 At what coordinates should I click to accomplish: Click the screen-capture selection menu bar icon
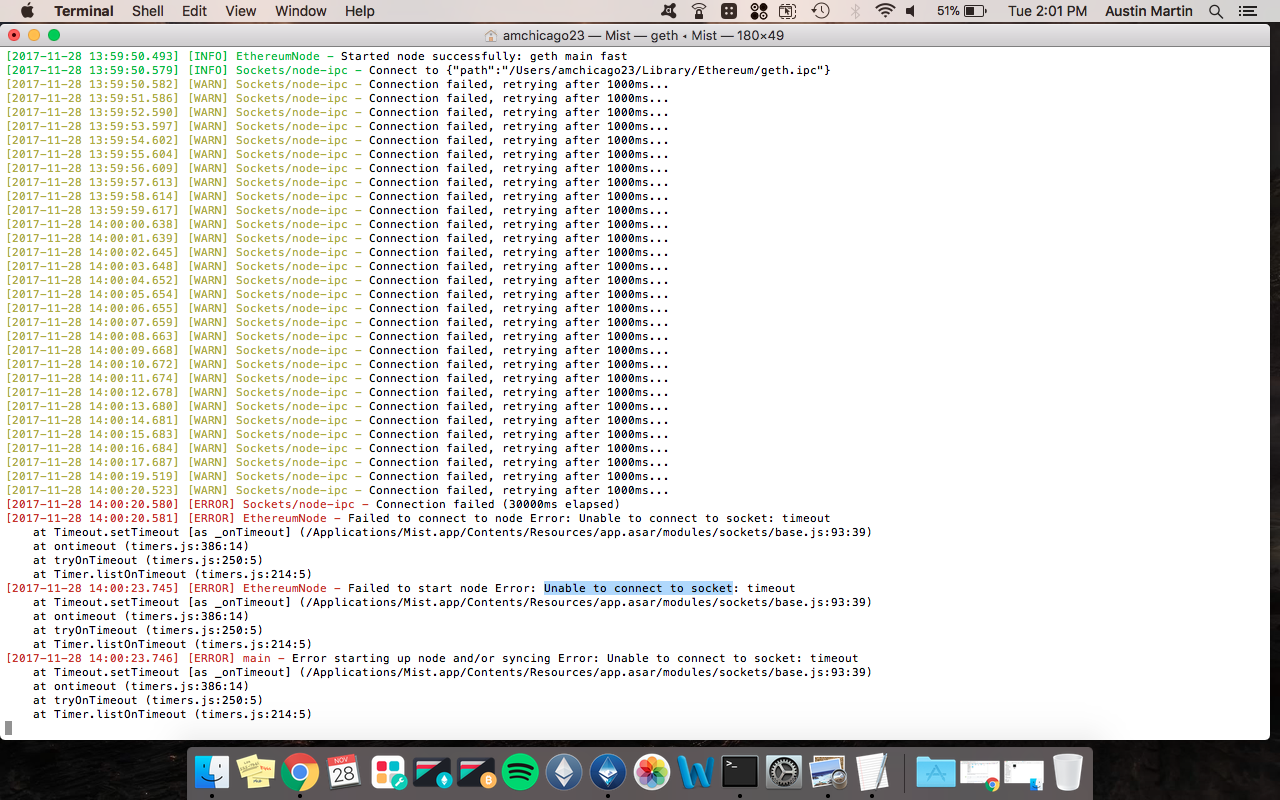(x=789, y=11)
